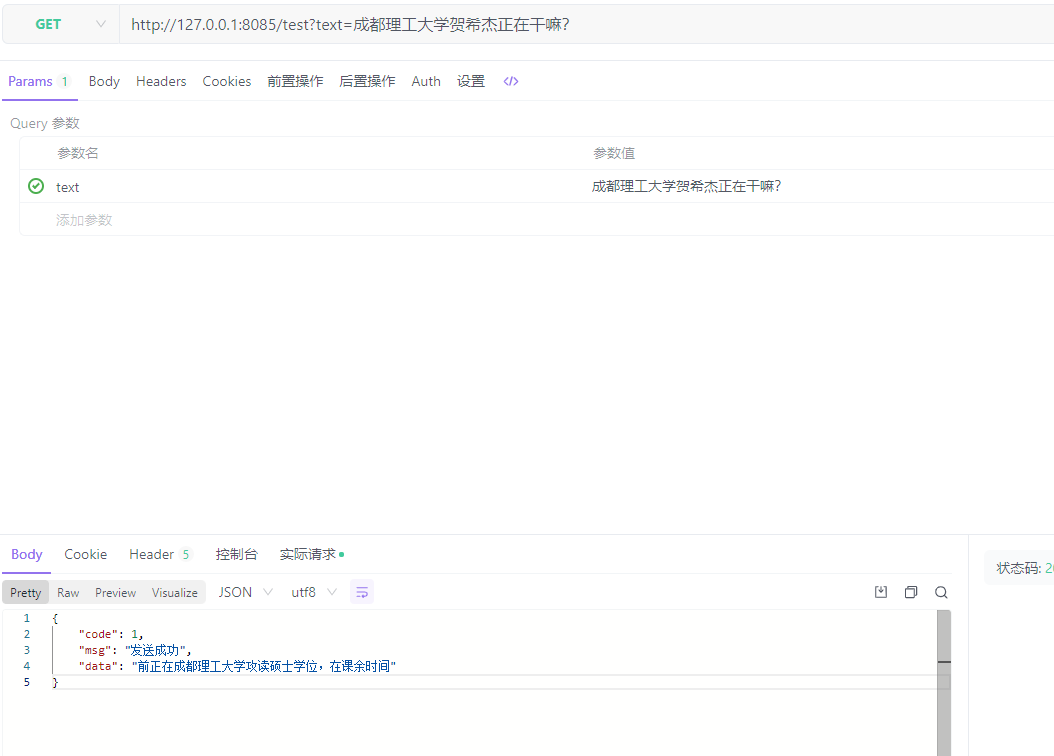Select the Pretty view button
This screenshot has height=756, width=1054.
coord(26,593)
